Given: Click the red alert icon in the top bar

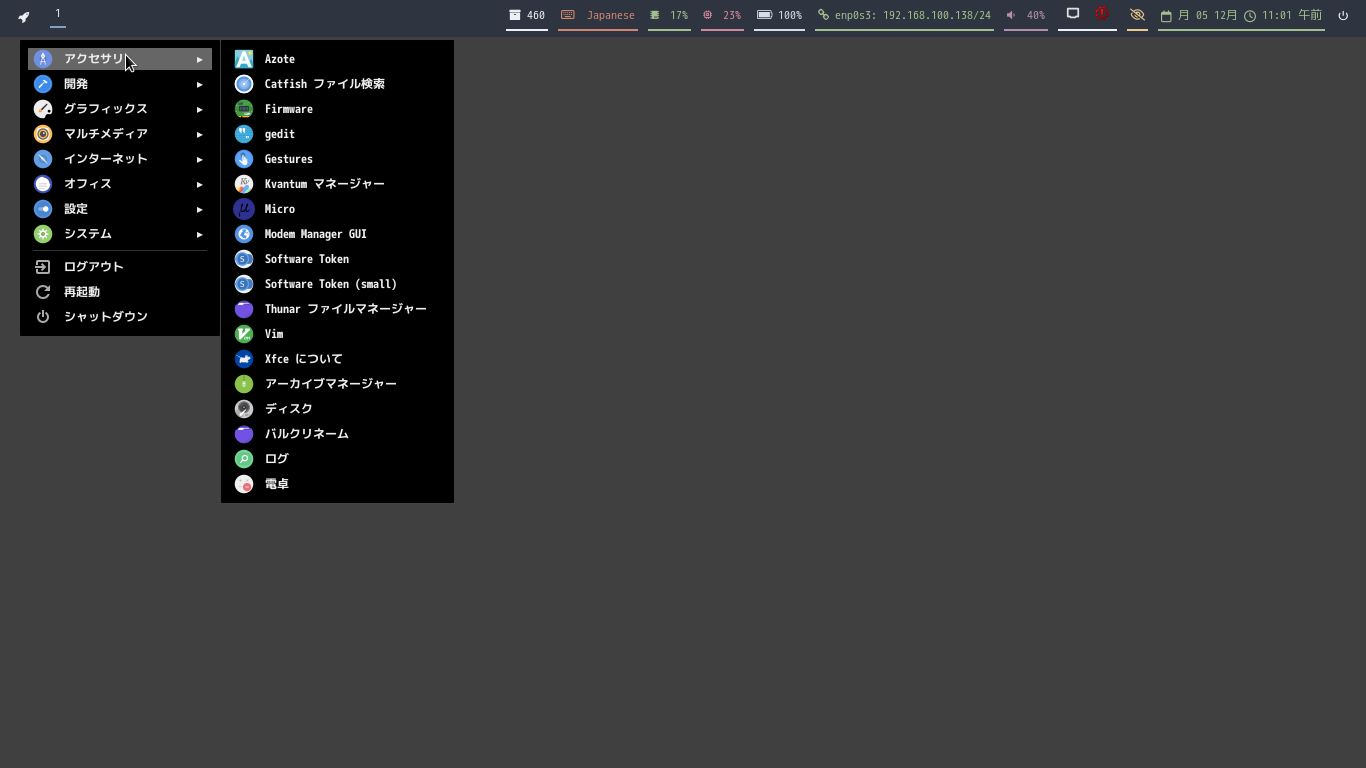Looking at the screenshot, I should [x=1102, y=14].
